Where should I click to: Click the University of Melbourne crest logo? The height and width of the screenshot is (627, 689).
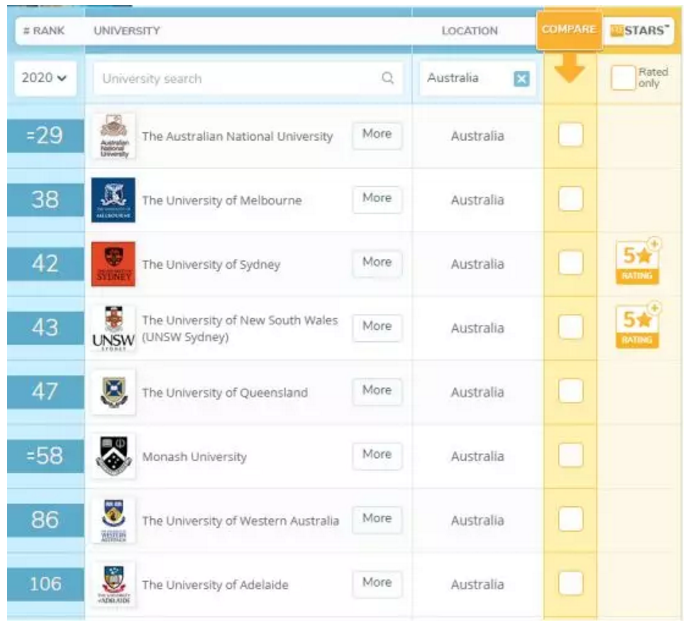113,200
